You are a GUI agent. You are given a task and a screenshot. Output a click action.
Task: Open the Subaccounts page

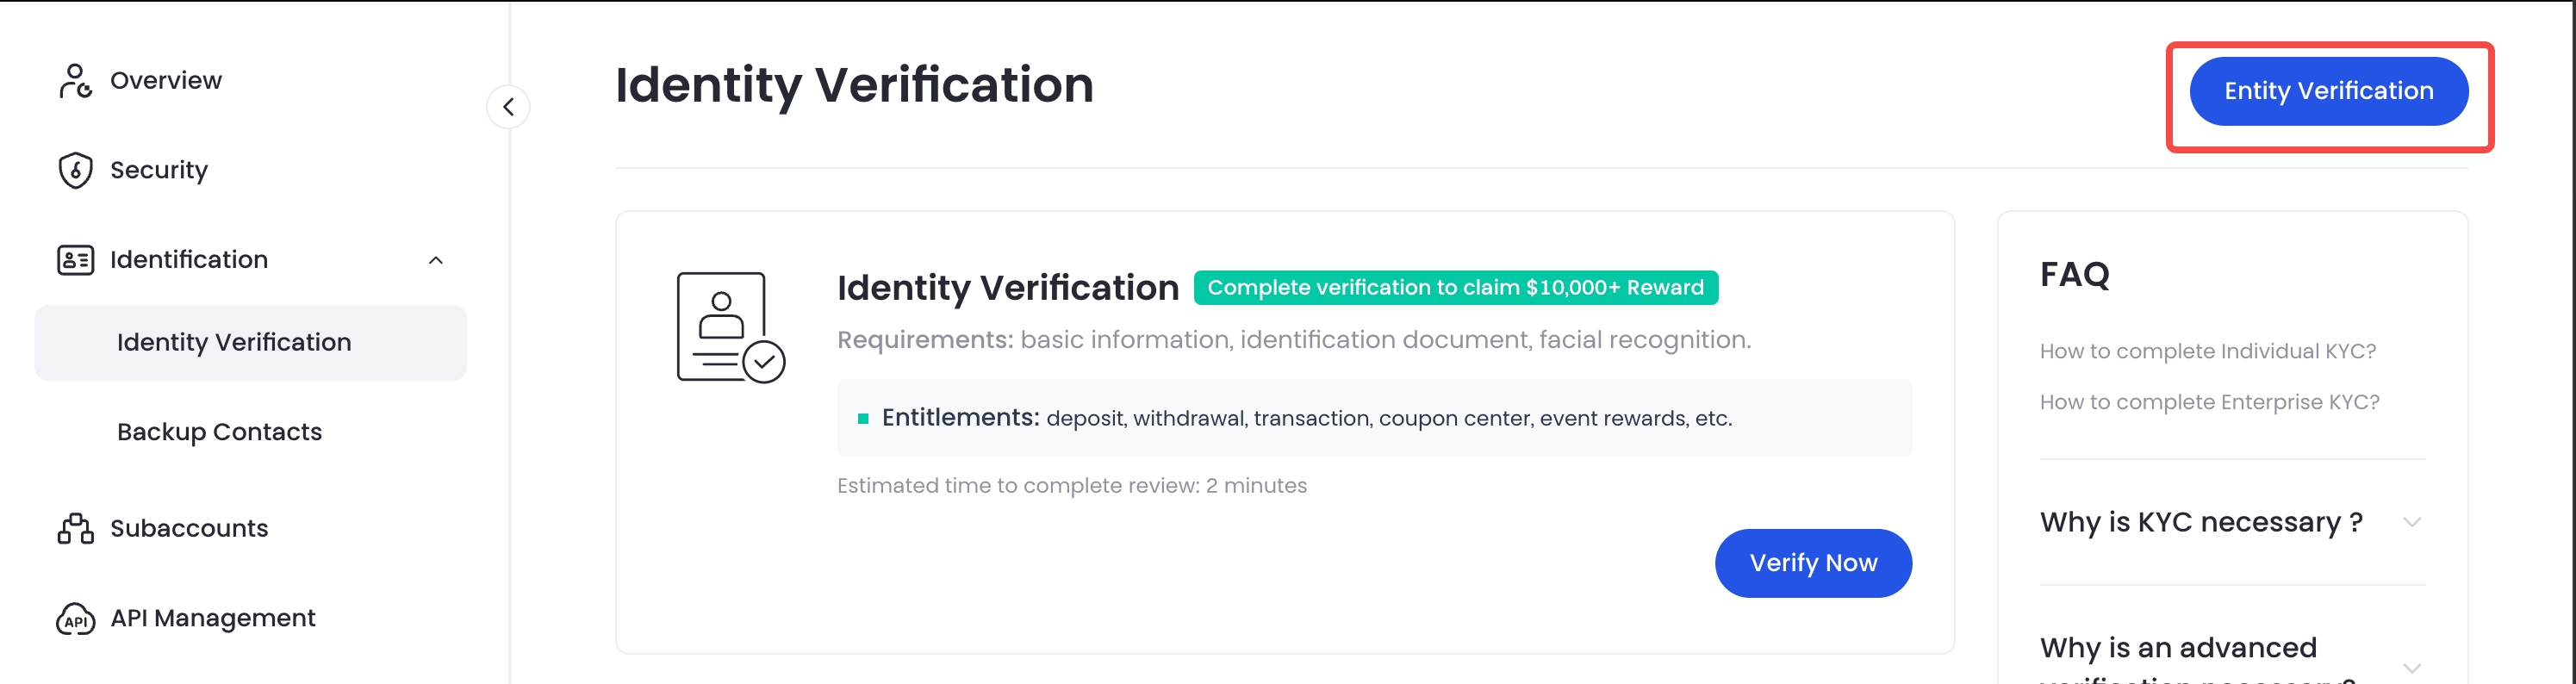(189, 528)
